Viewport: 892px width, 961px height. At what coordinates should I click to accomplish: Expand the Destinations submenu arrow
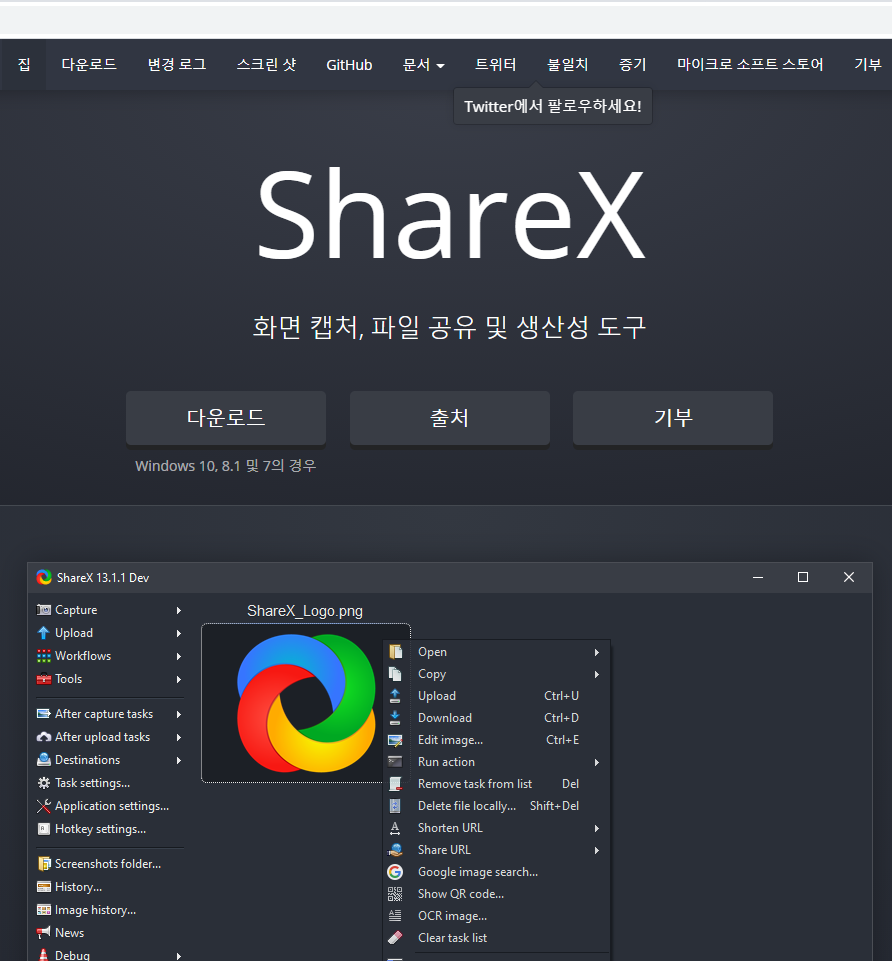pyautogui.click(x=178, y=760)
